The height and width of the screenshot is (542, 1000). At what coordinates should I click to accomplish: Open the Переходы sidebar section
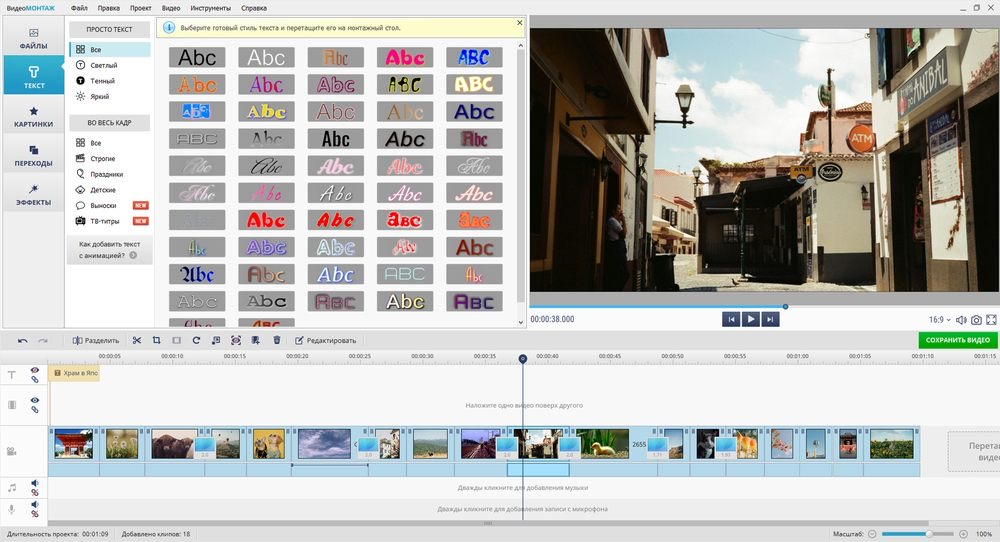pyautogui.click(x=34, y=156)
